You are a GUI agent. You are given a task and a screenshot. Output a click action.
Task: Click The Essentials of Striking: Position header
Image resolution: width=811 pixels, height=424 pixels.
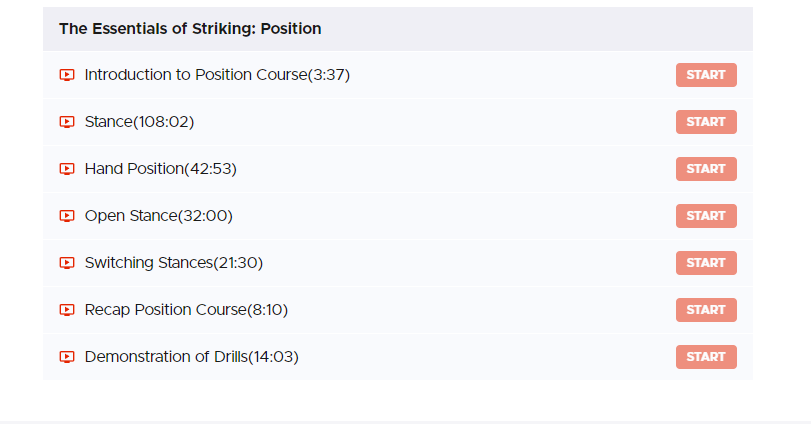[x=190, y=29]
